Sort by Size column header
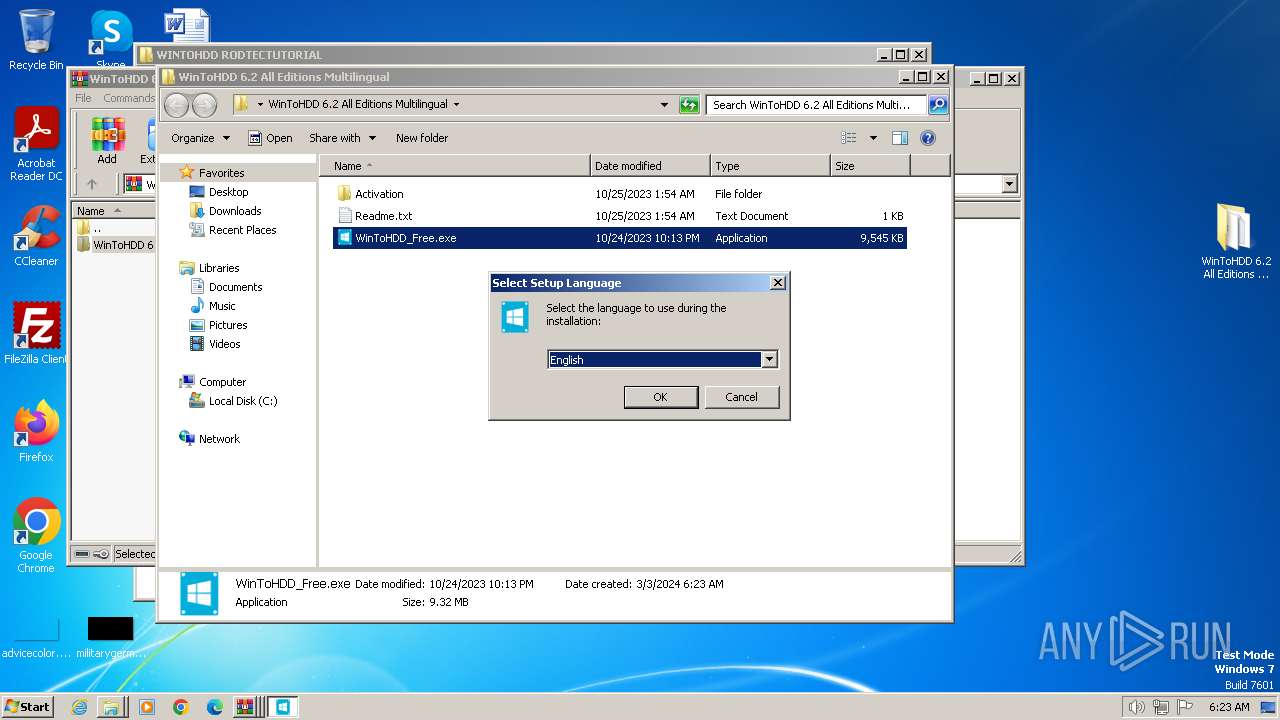 click(870, 166)
